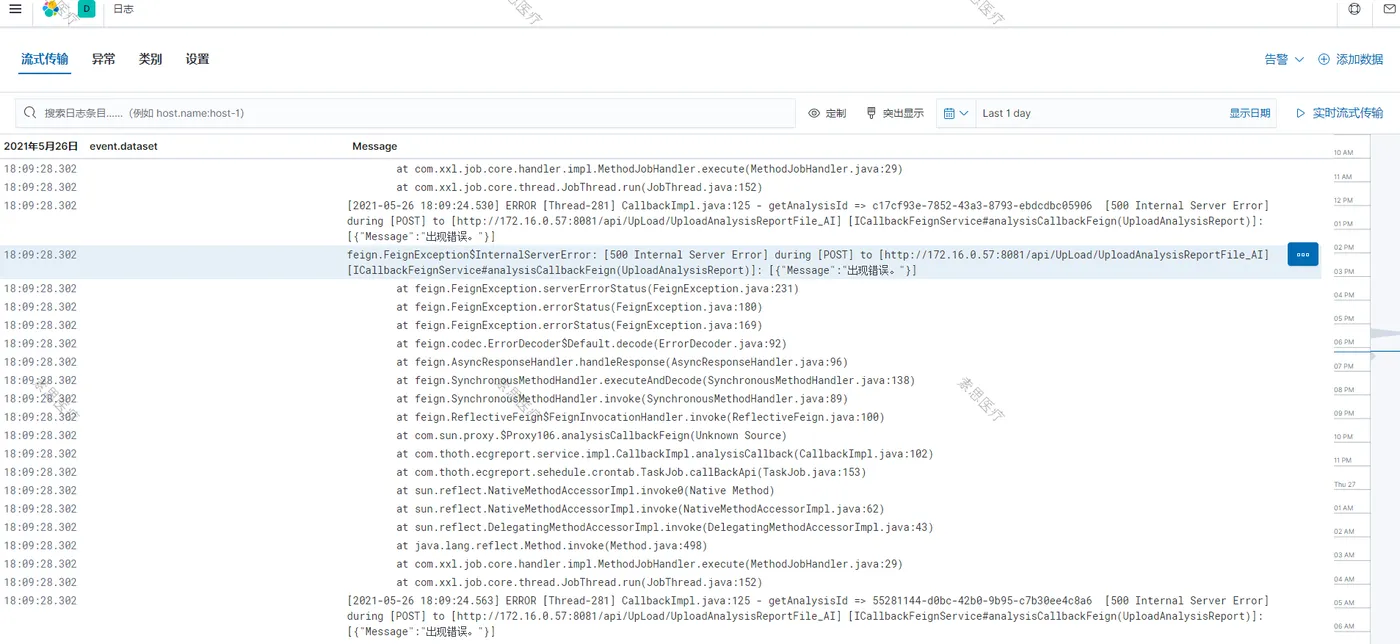Click the 日志 breadcrumb
This screenshot has width=1400, height=644.
[x=124, y=9]
